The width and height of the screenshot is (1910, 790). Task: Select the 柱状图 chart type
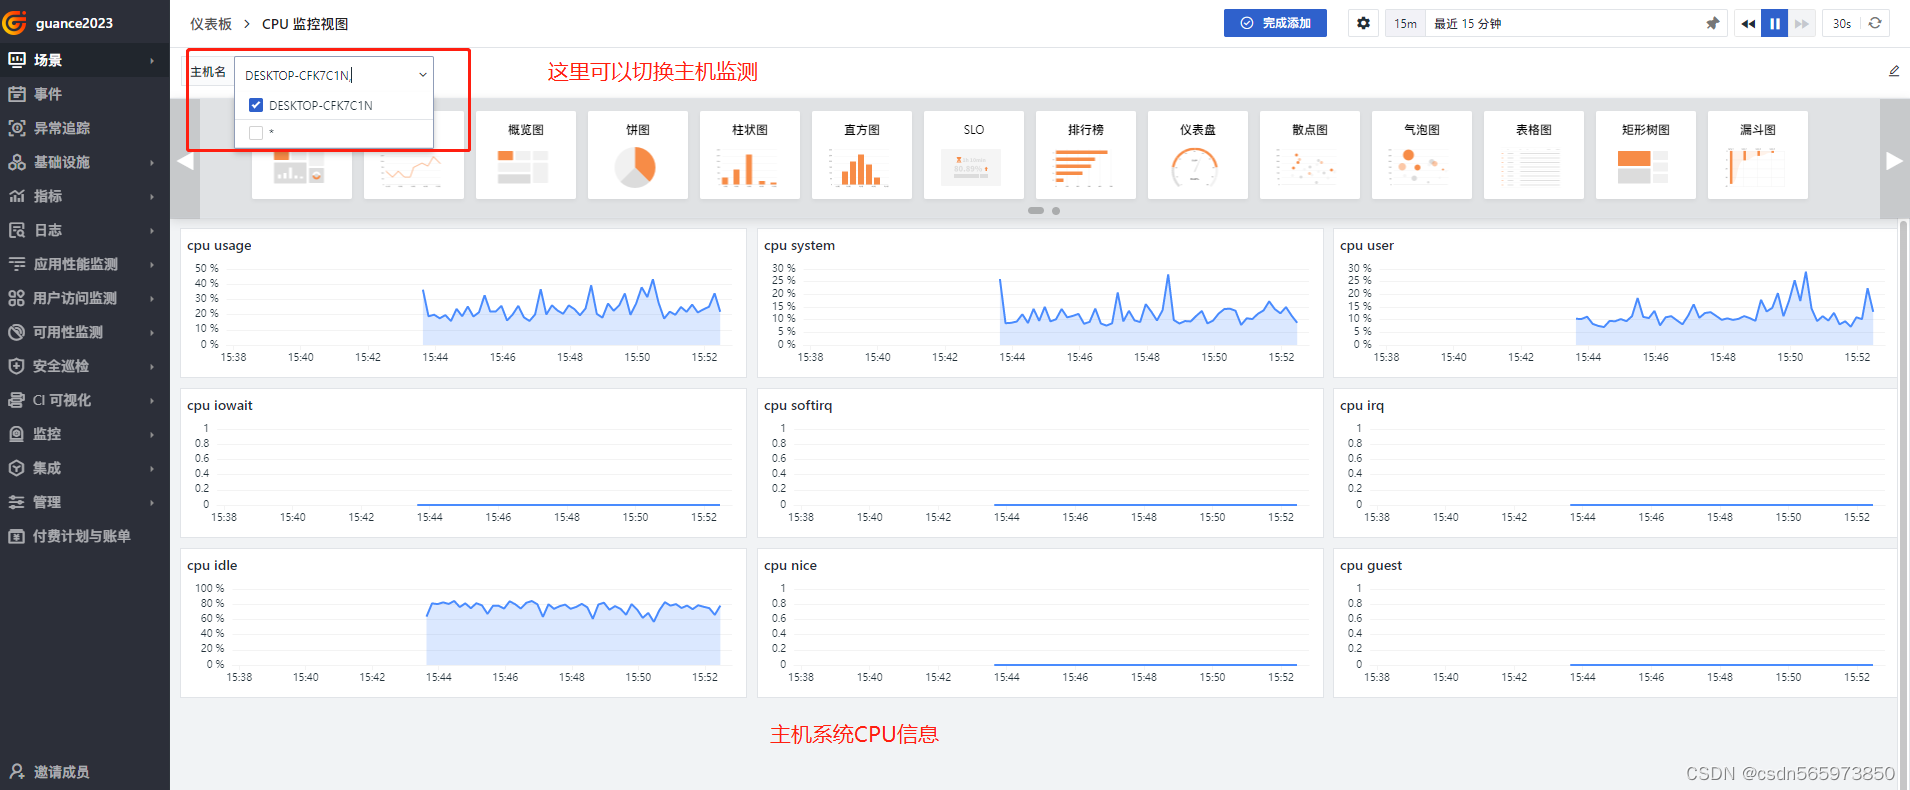pyautogui.click(x=750, y=155)
